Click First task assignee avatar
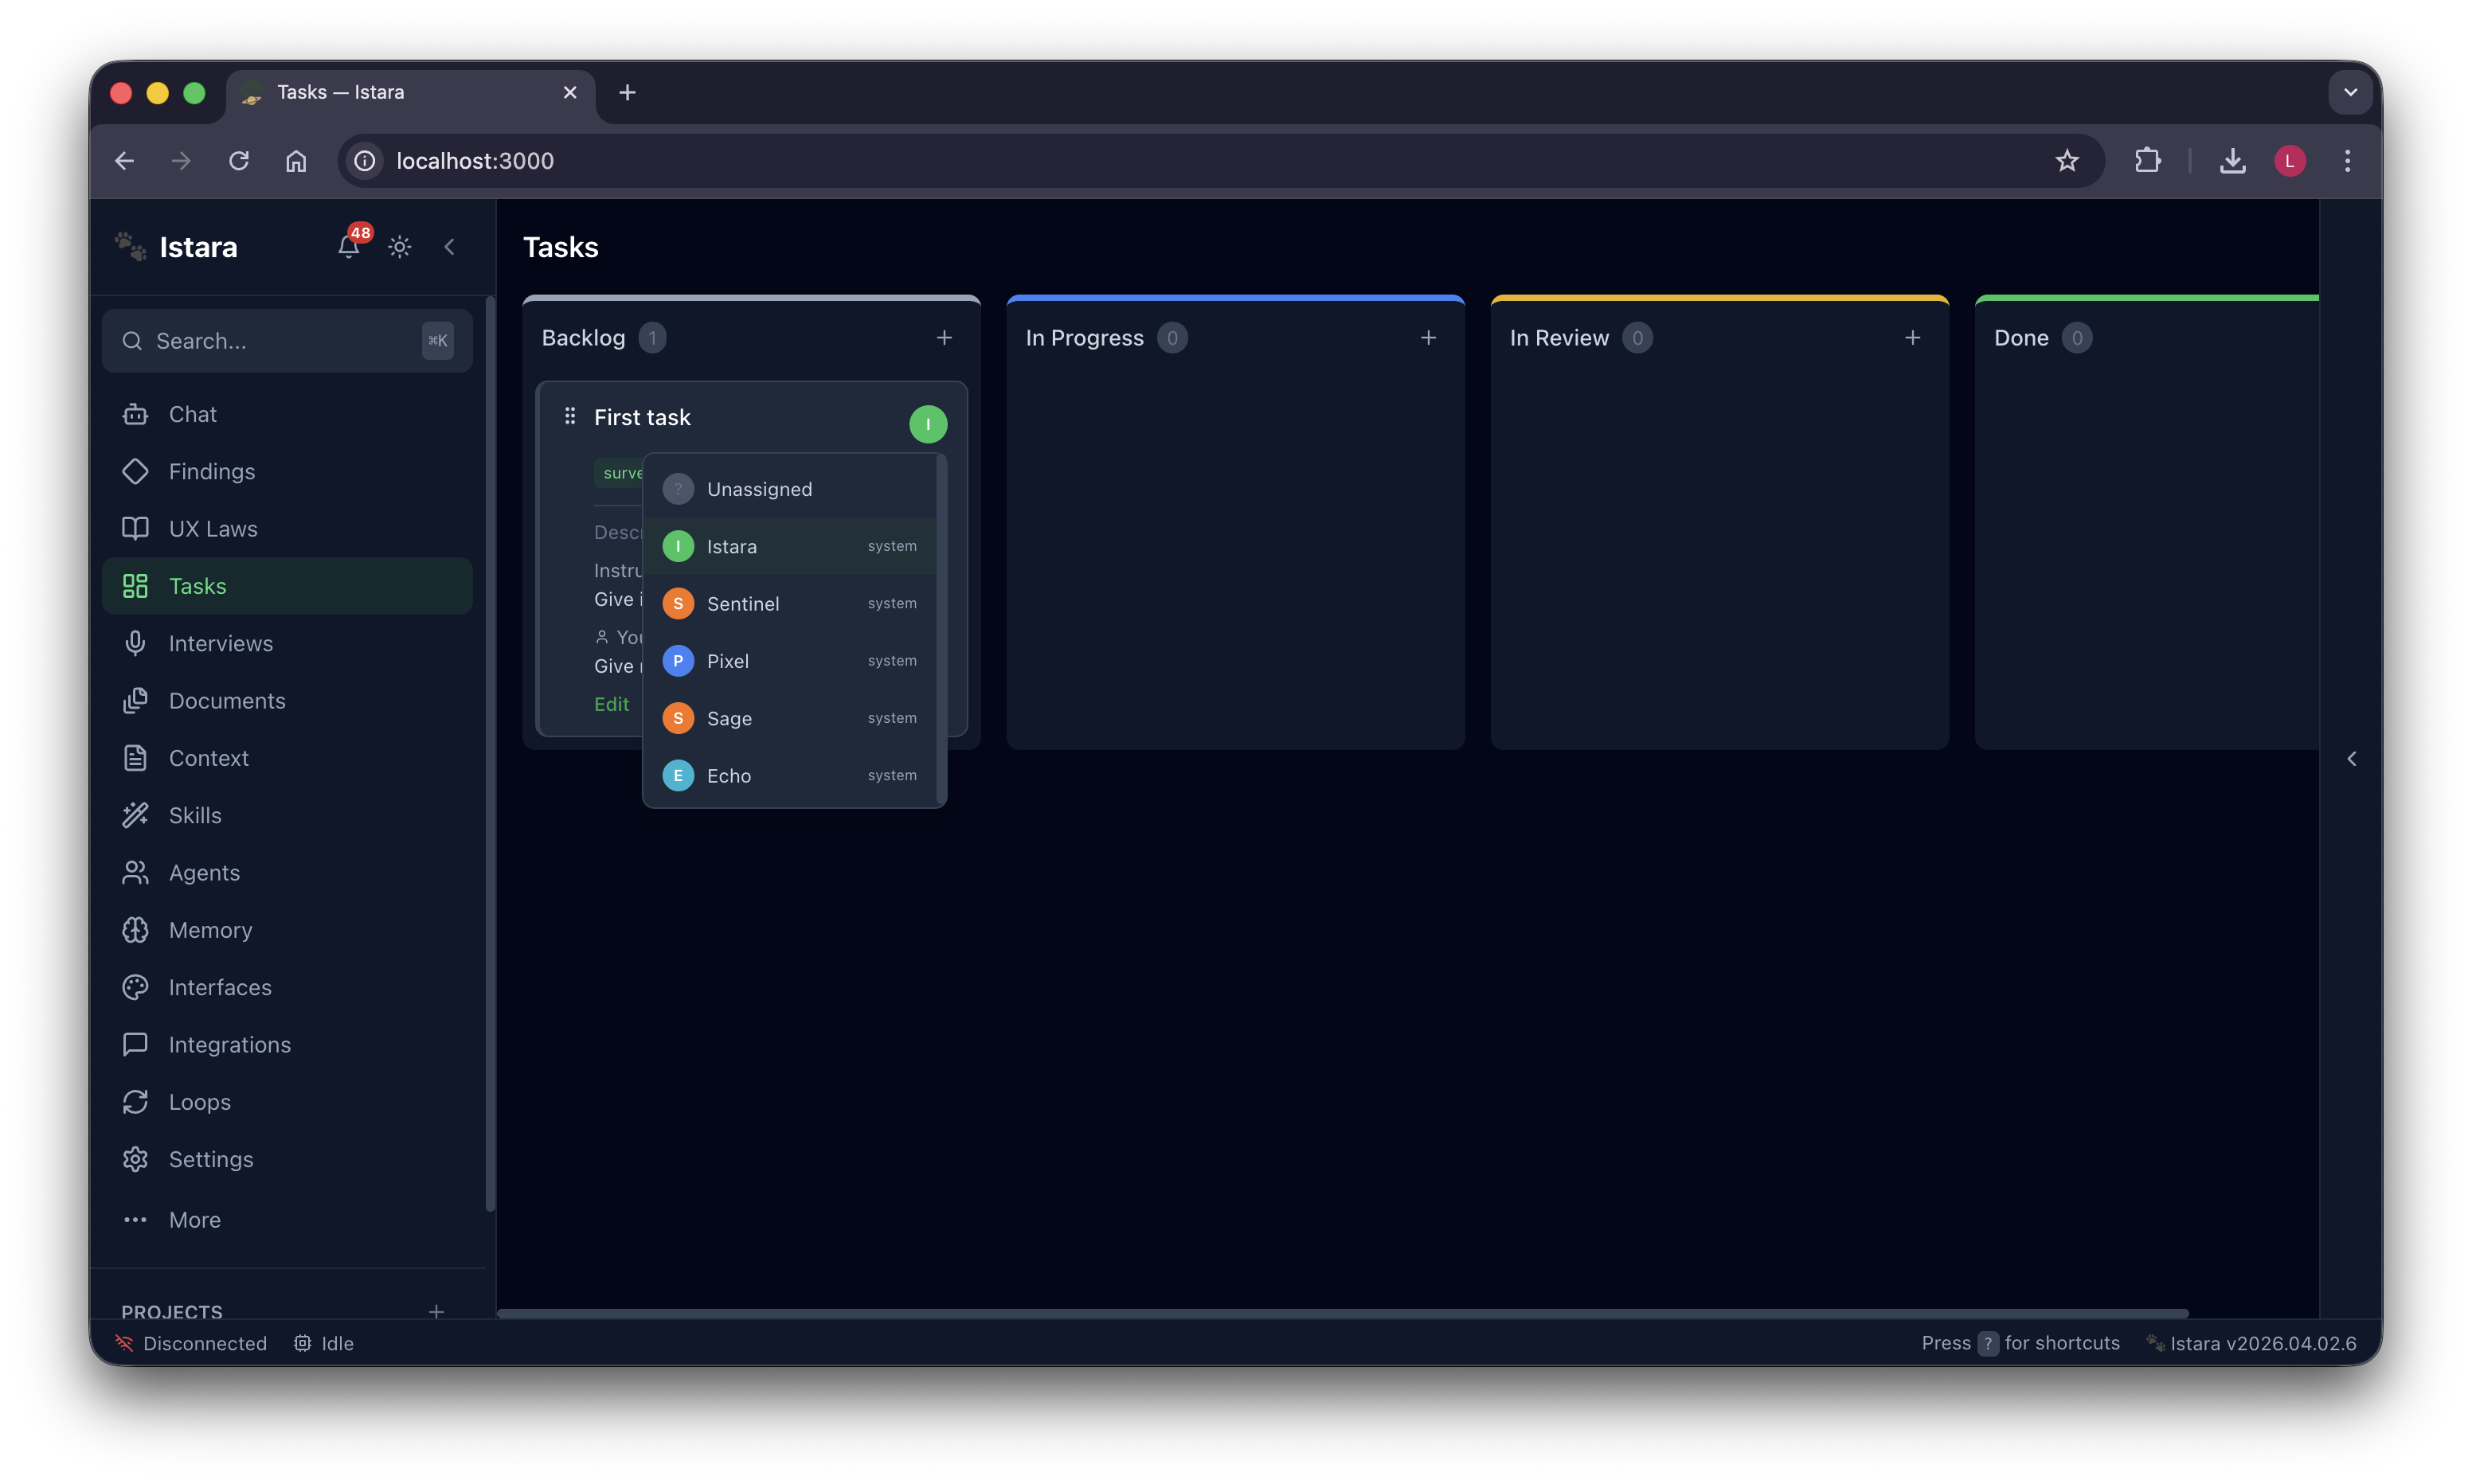Viewport: 2472px width, 1484px height. point(927,424)
